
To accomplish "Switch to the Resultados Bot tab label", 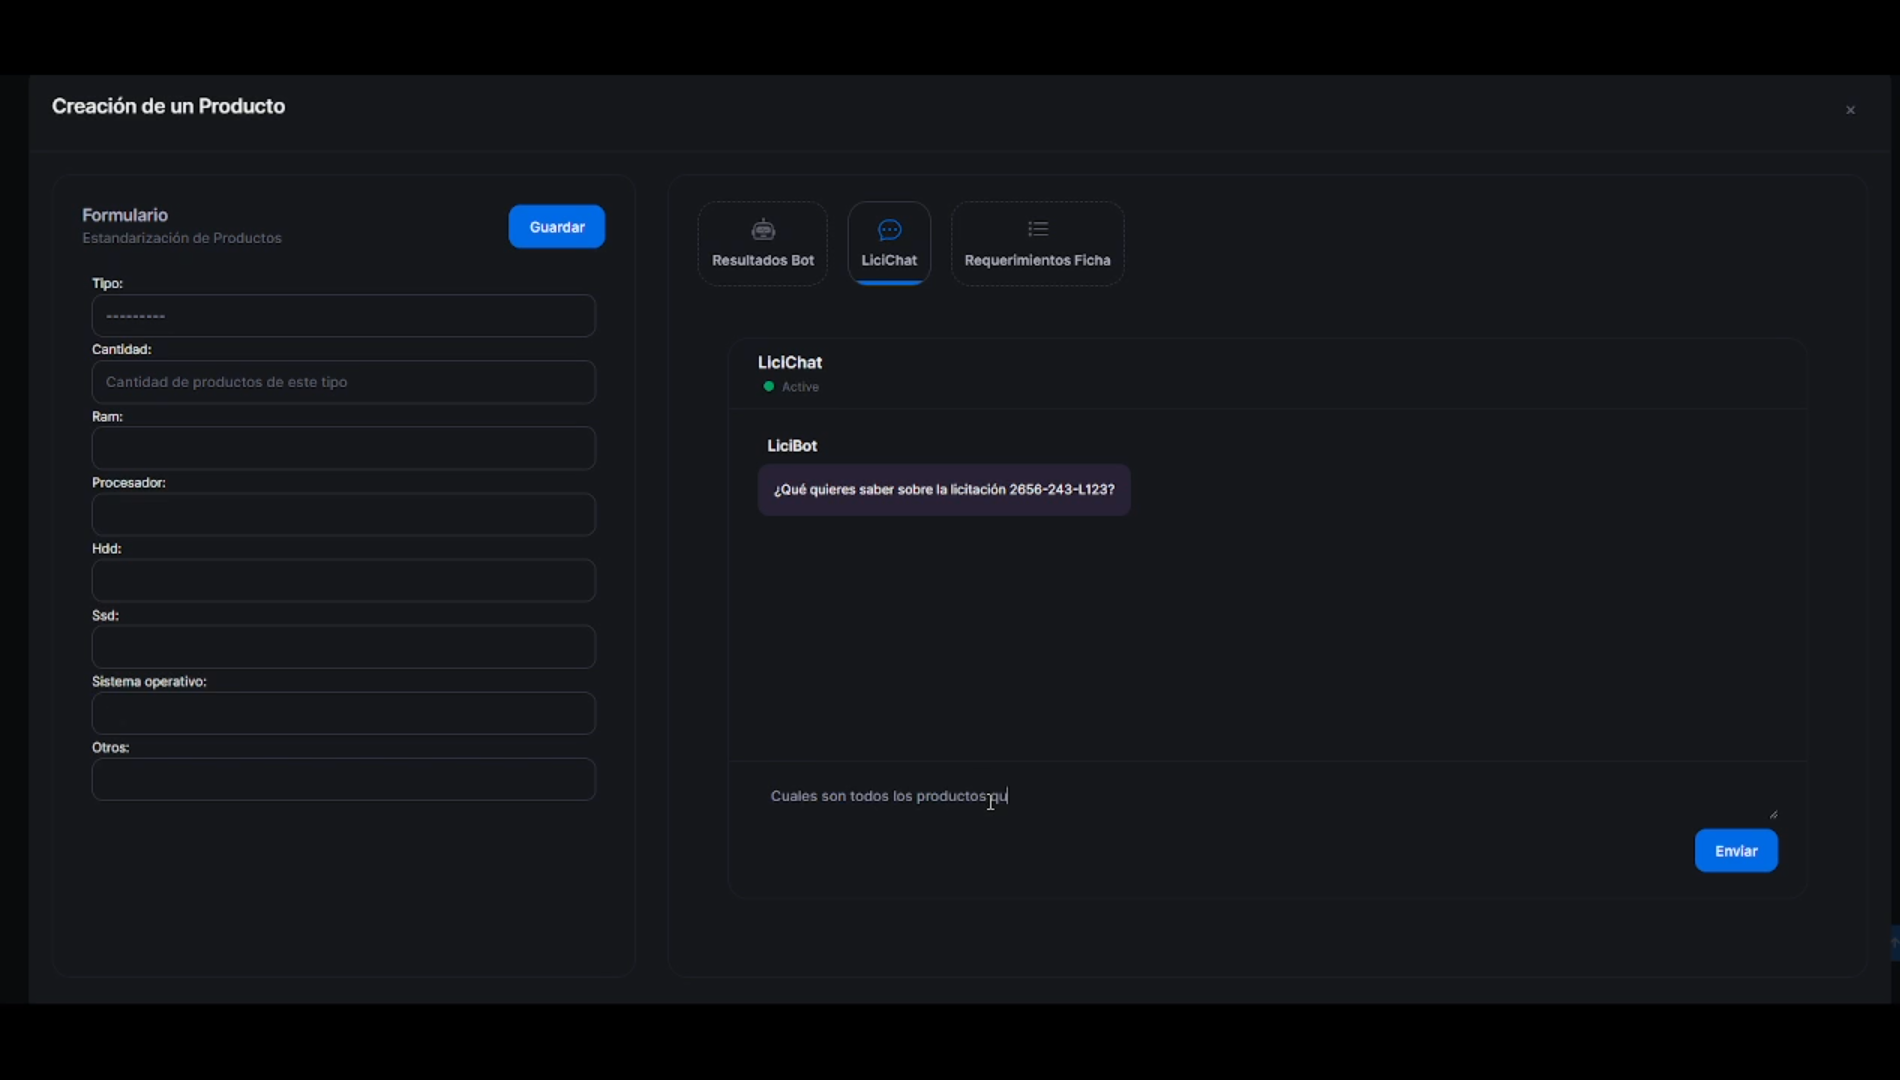I will coord(763,260).
